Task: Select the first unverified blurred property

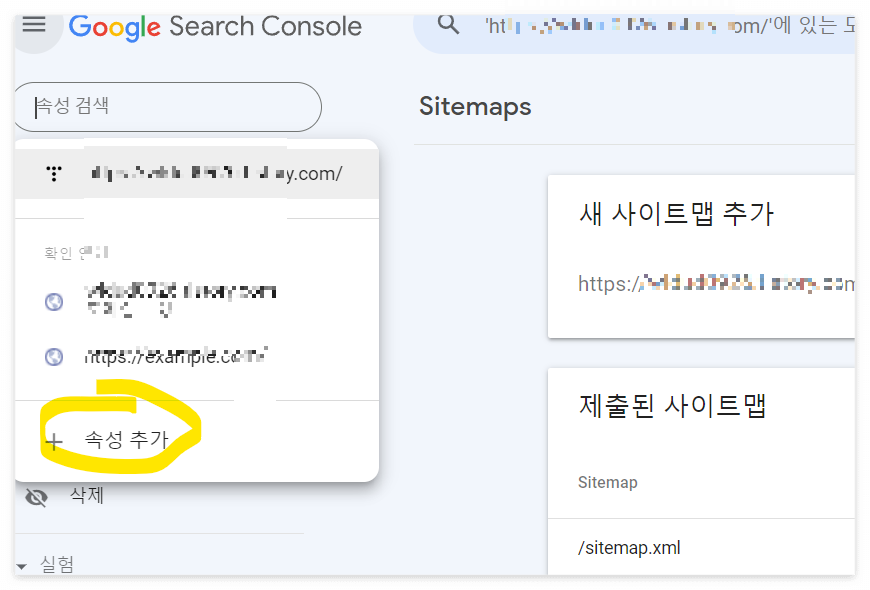Action: coord(197,301)
